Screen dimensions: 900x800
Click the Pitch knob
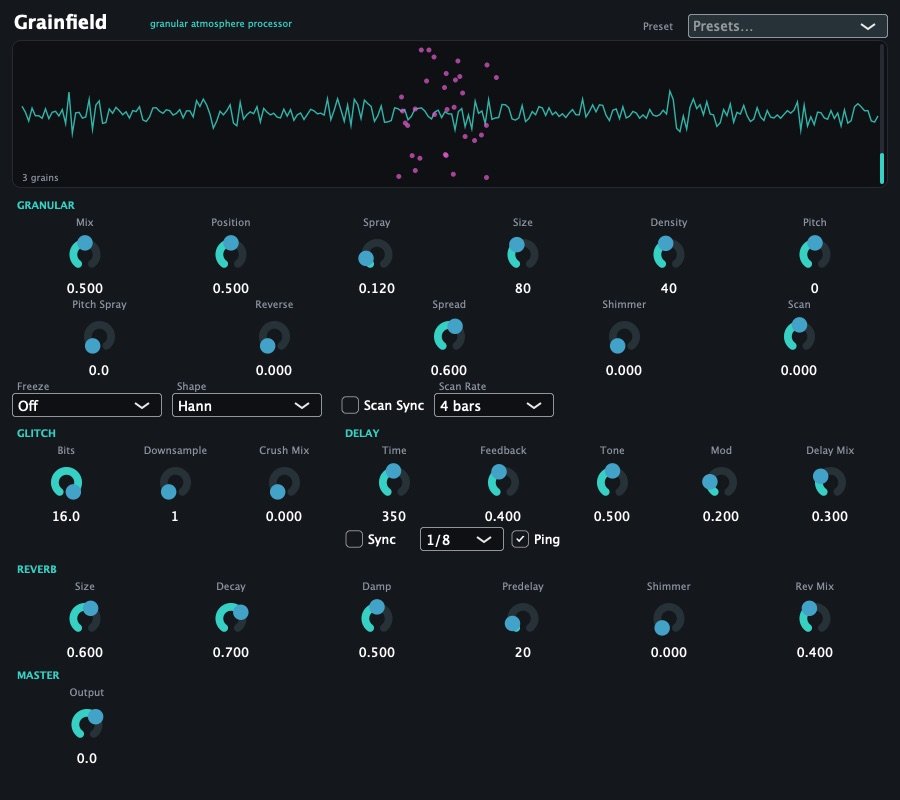(814, 253)
